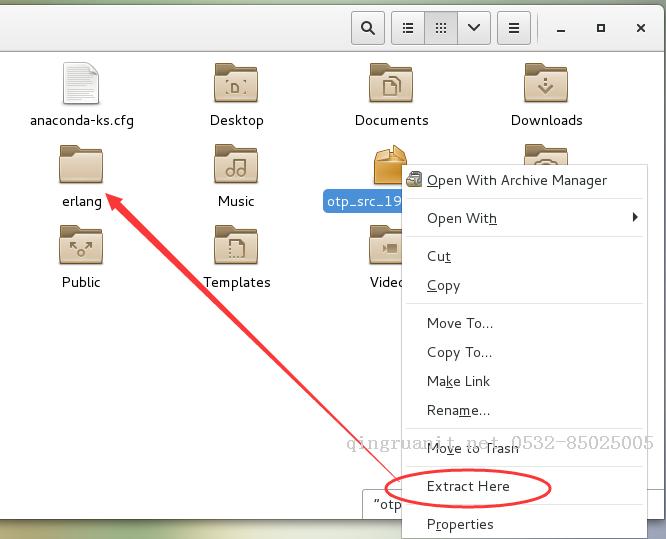
Task: Open the view options dropdown arrow
Action: 473,29
